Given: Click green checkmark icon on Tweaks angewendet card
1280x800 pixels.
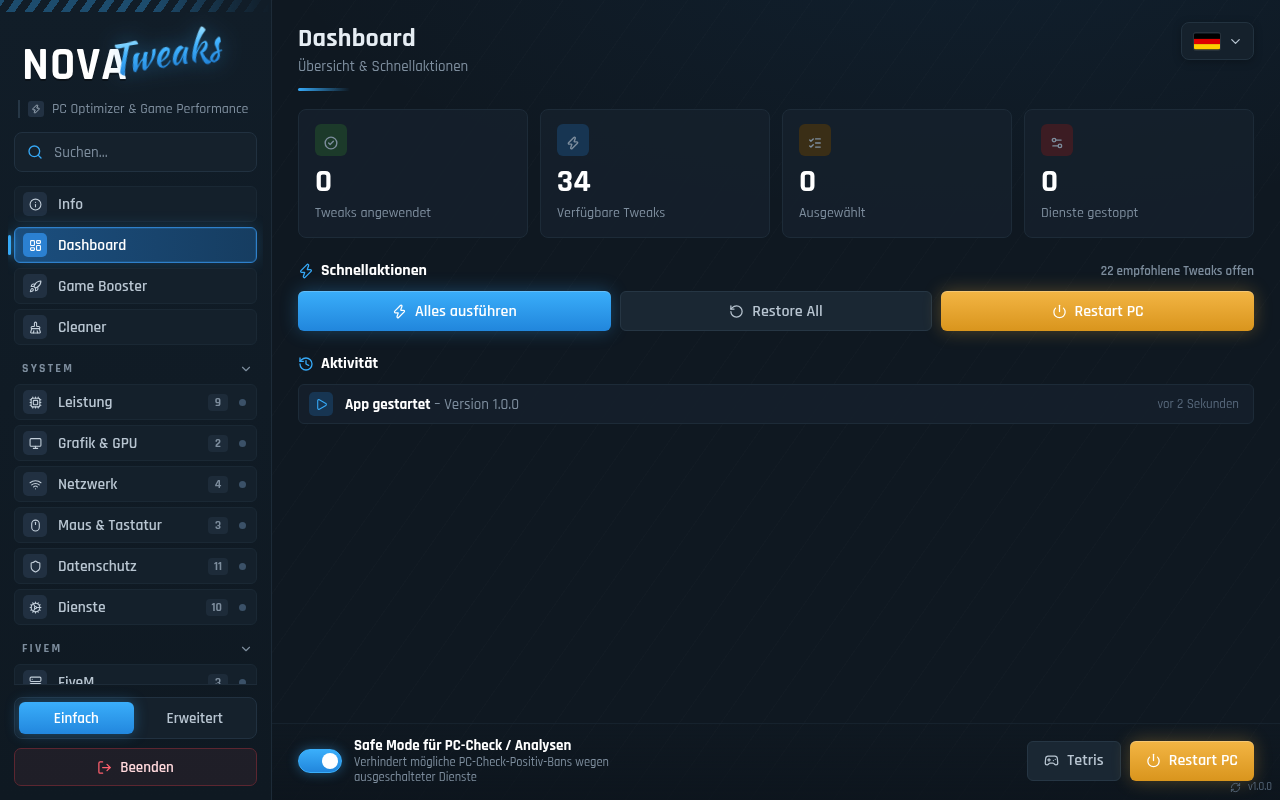Looking at the screenshot, I should [331, 141].
